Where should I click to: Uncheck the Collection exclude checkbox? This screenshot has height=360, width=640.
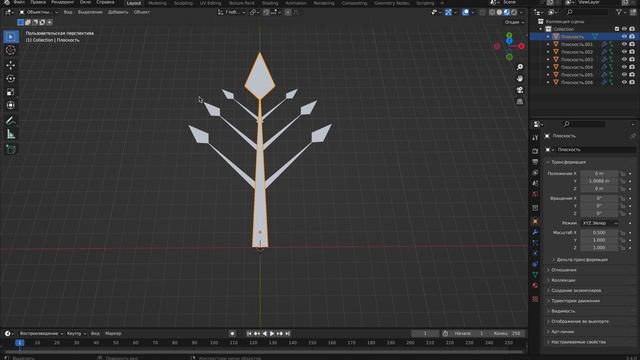[x=617, y=29]
